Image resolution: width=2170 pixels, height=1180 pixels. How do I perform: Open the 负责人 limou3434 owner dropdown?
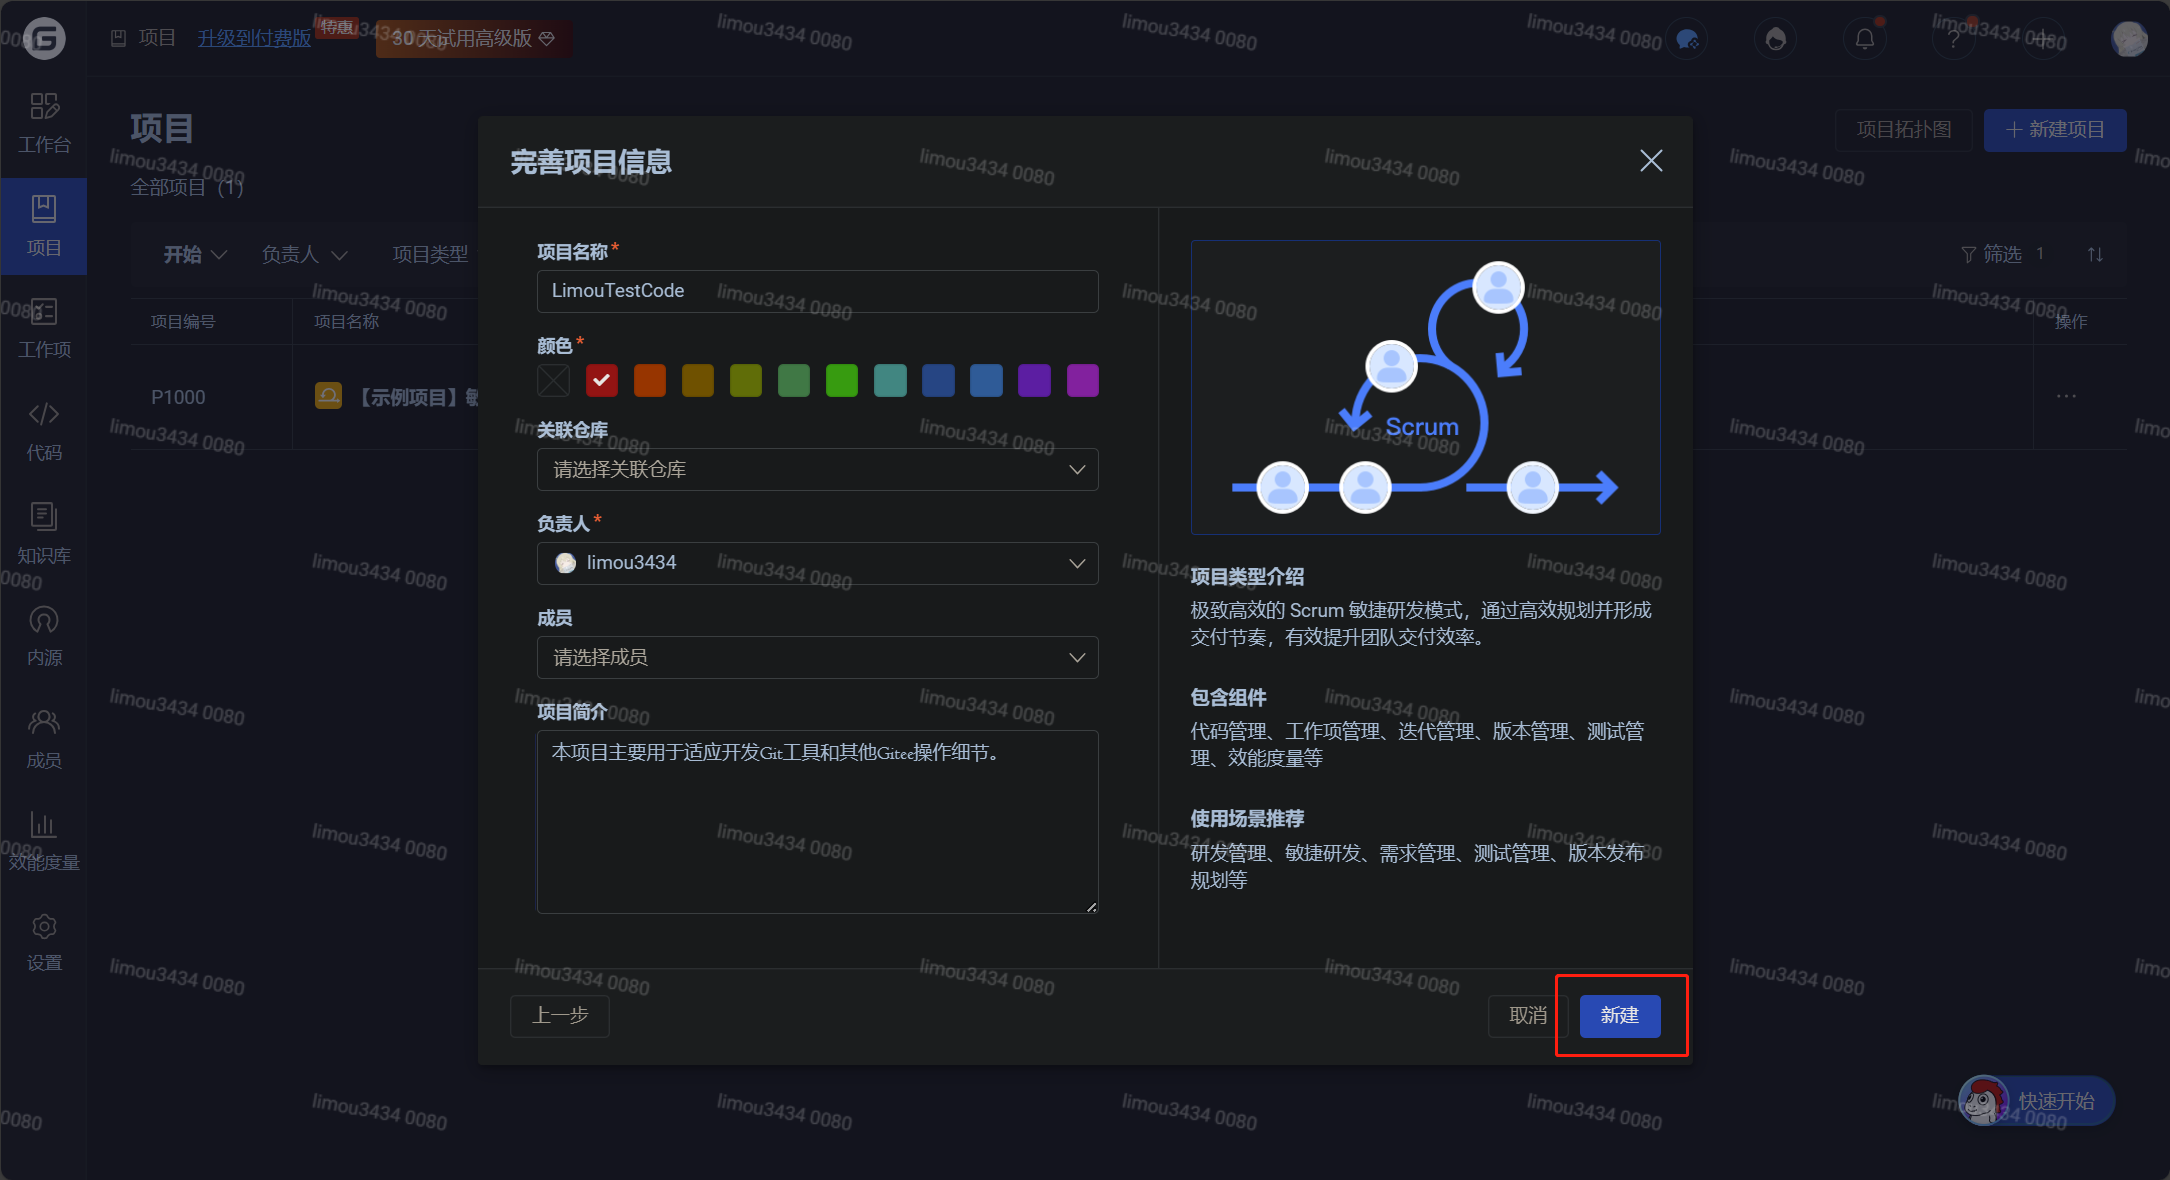click(817, 563)
